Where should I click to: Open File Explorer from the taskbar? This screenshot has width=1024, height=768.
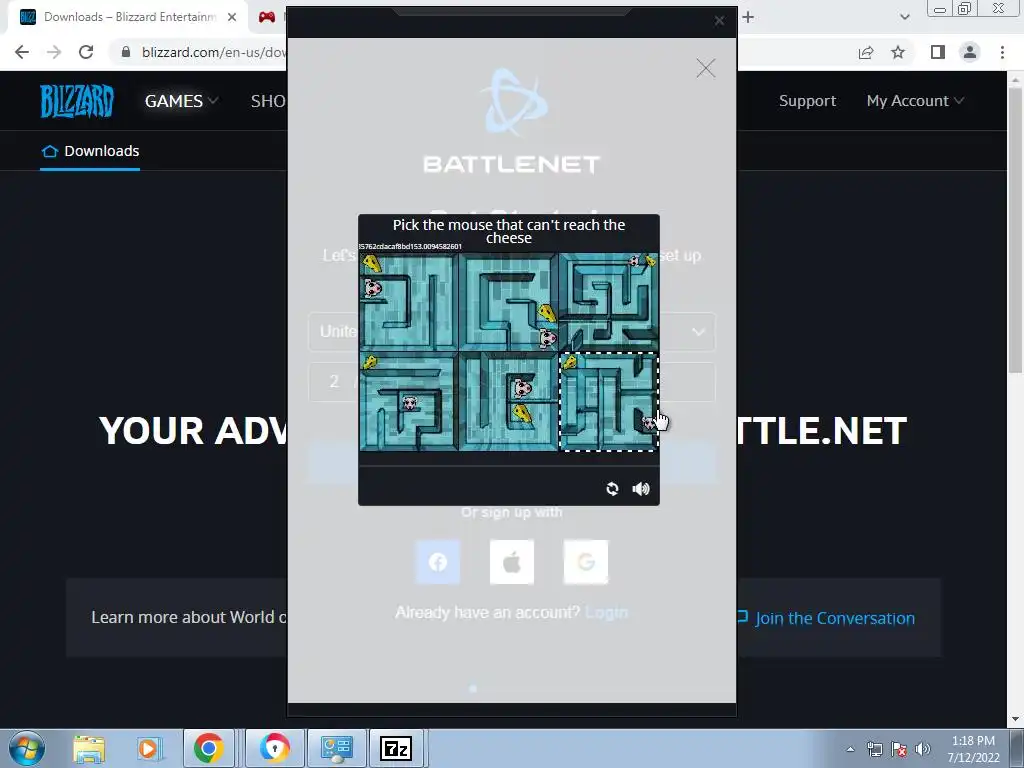tap(89, 748)
